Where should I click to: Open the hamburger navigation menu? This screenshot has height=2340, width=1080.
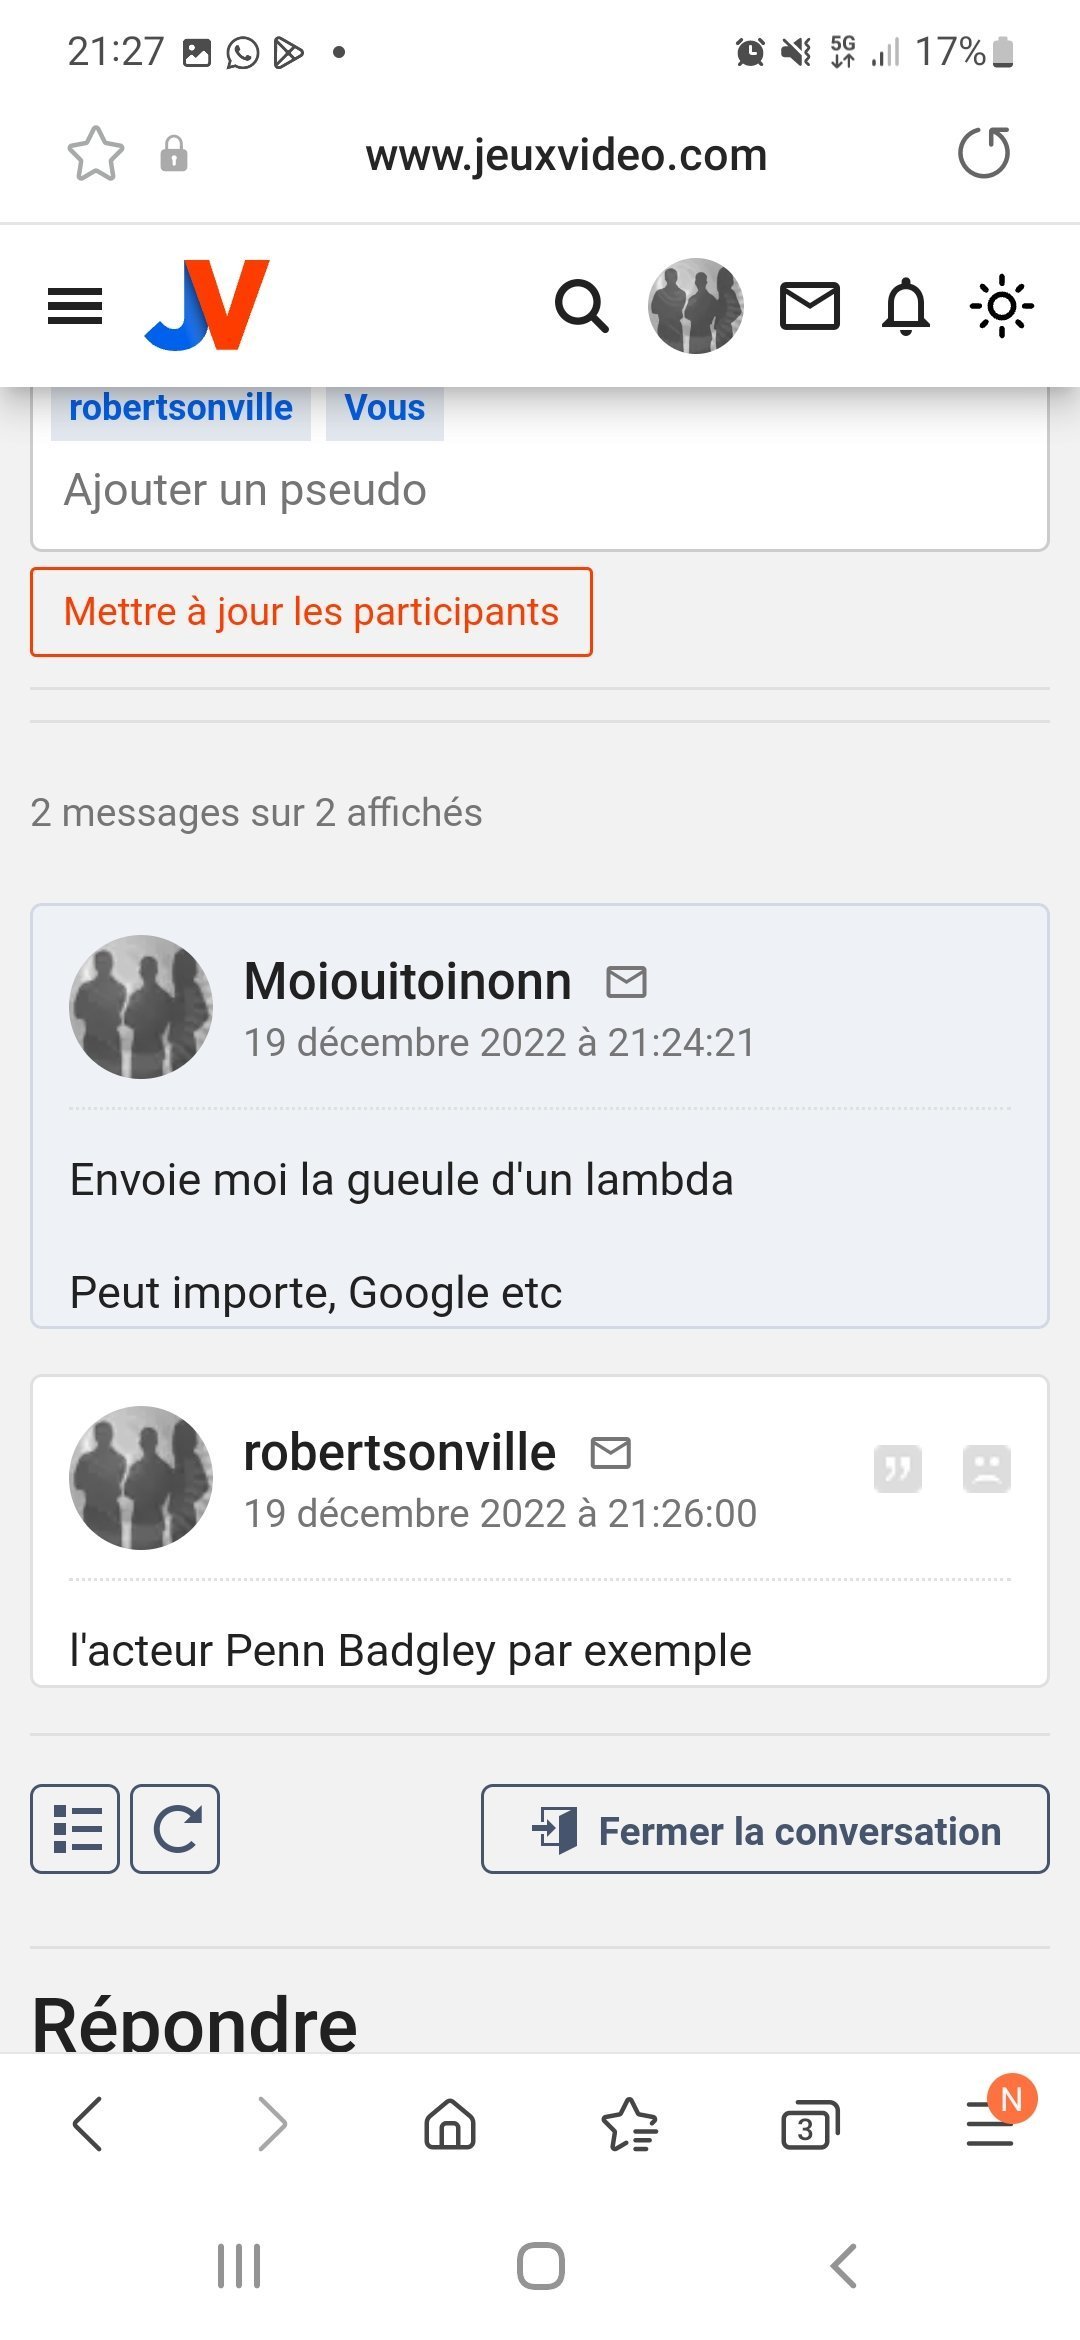click(75, 306)
